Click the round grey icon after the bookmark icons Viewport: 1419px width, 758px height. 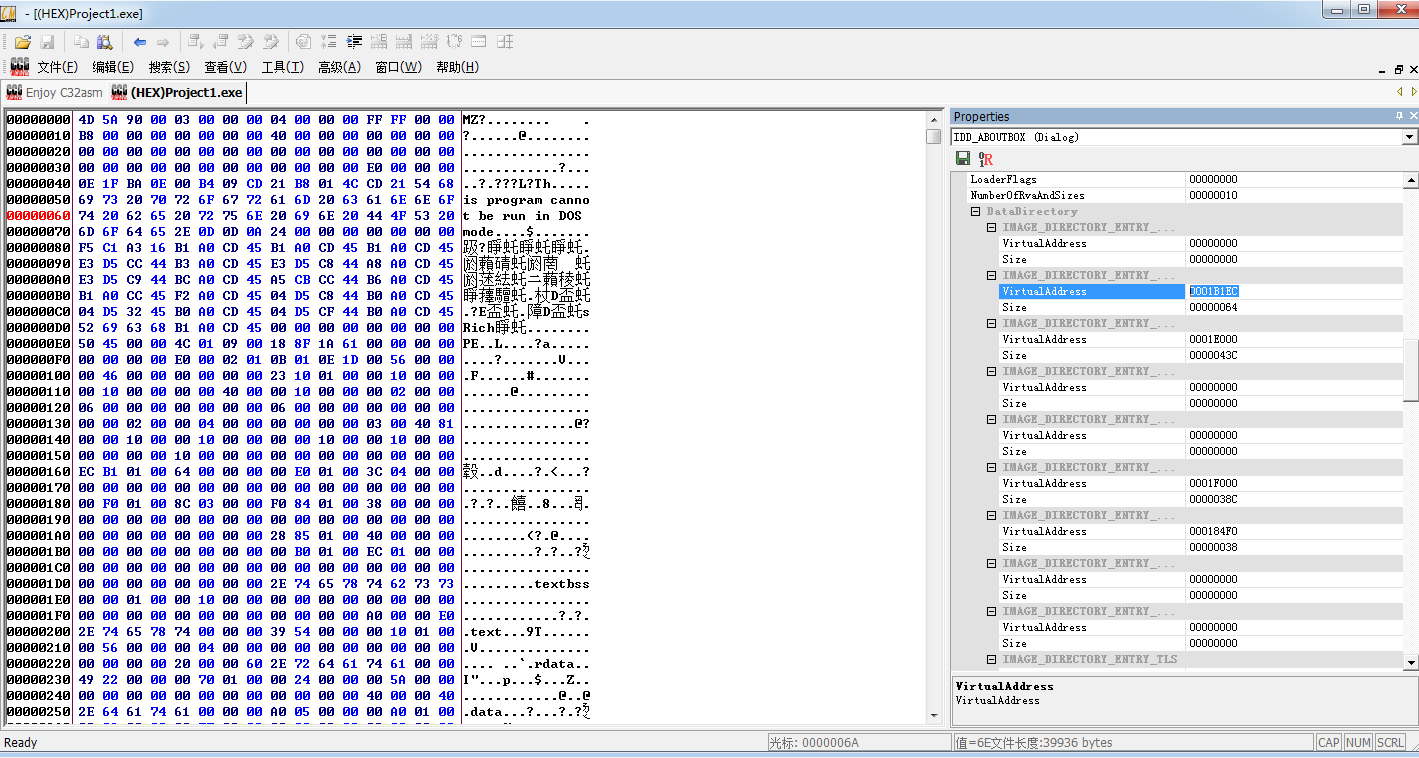(303, 42)
